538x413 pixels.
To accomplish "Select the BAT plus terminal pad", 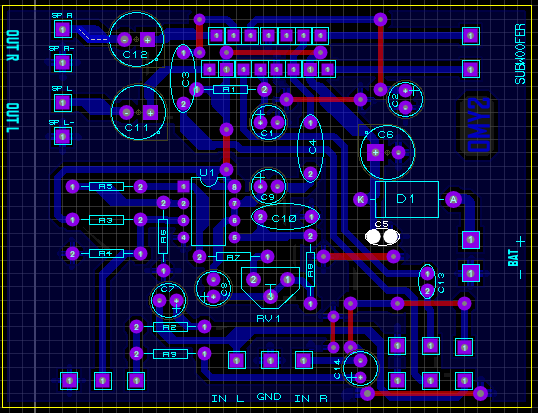I will tap(471, 240).
